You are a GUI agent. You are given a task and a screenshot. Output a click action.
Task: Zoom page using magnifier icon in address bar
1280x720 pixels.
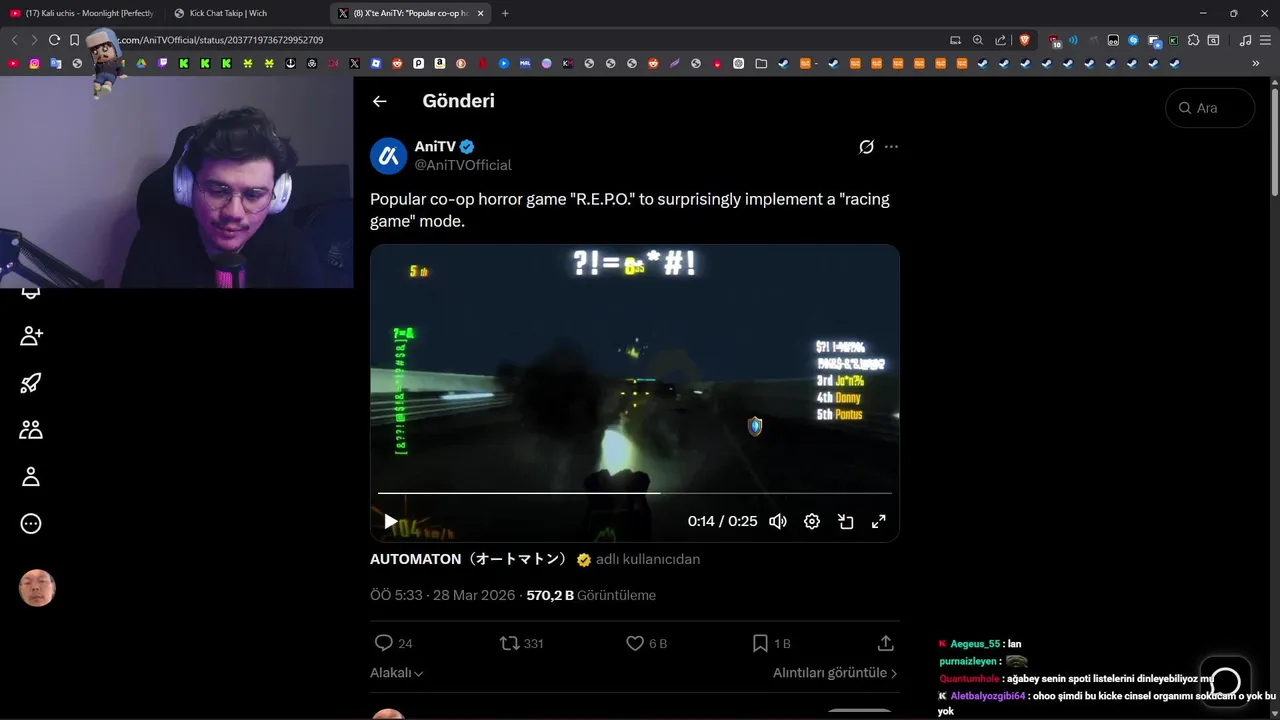click(x=978, y=40)
